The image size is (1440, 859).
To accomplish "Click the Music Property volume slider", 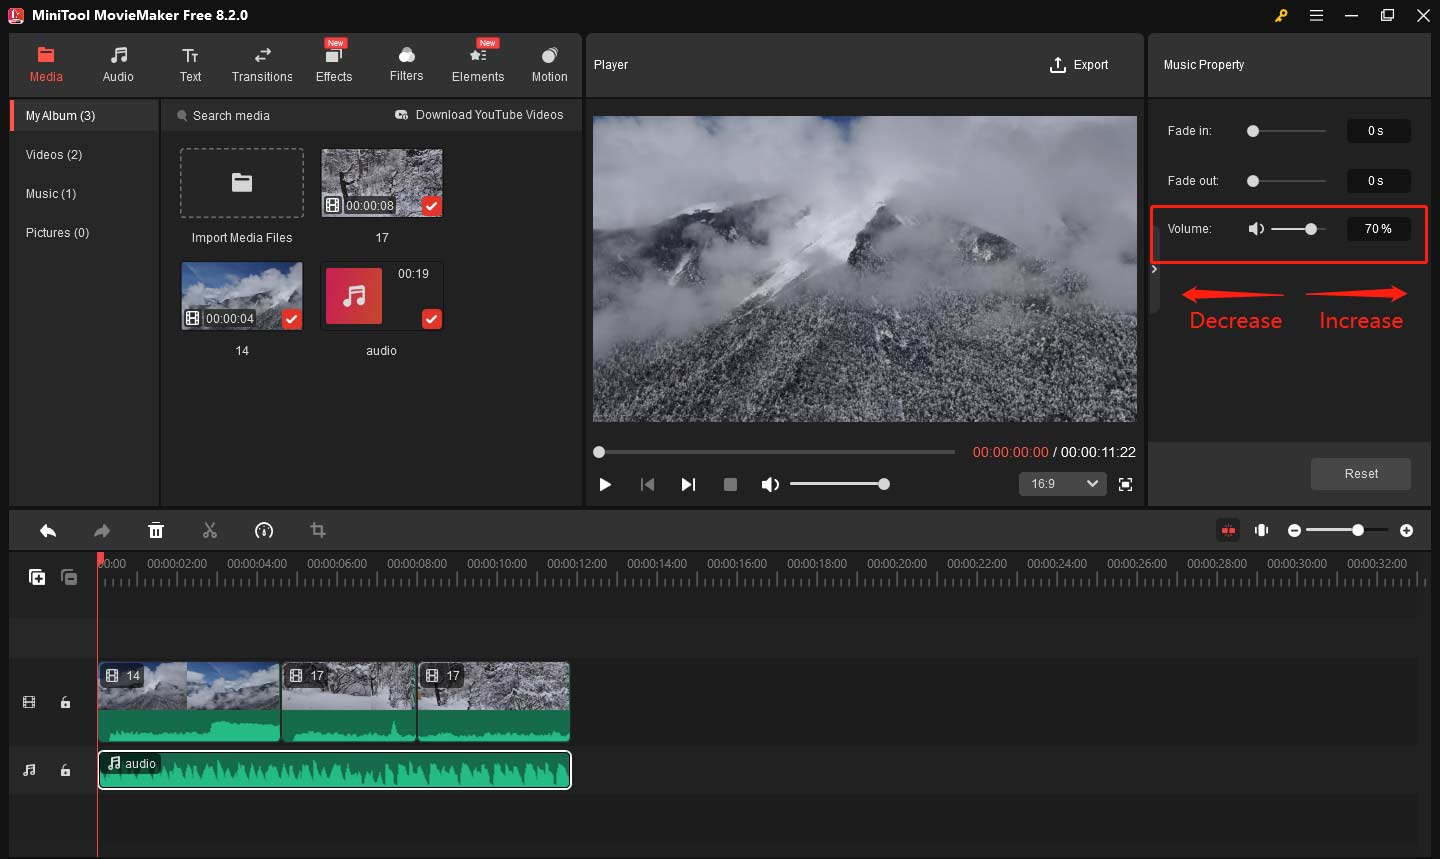I will pyautogui.click(x=1298, y=229).
